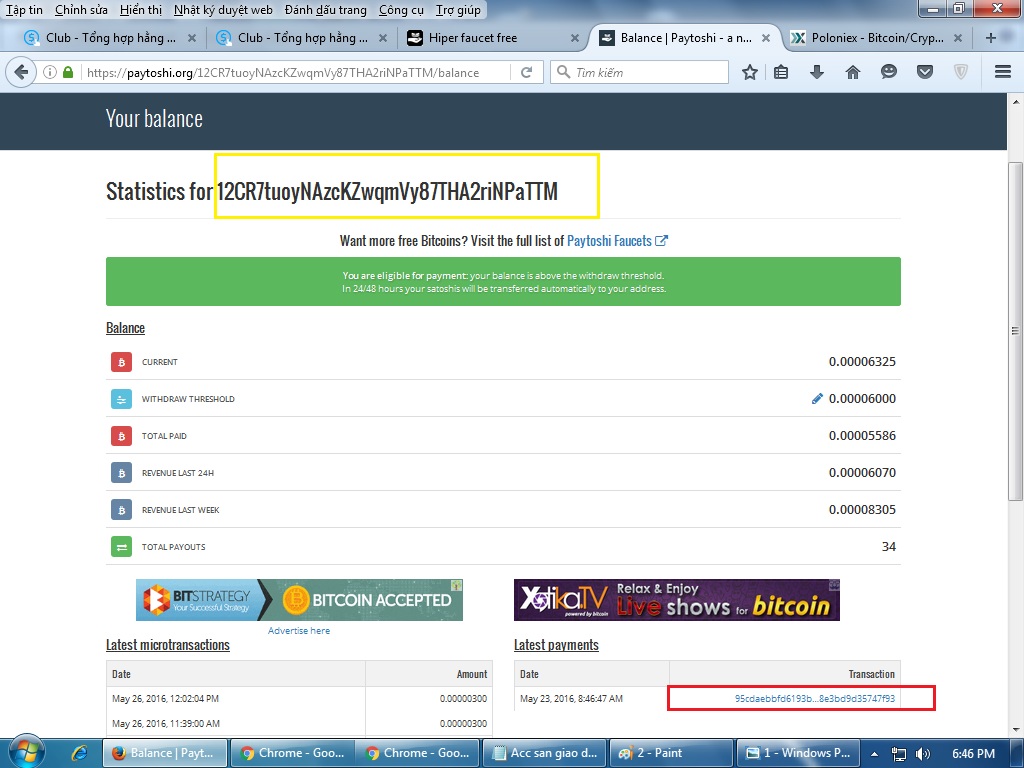Viewport: 1024px width, 768px height.
Task: Follow the Paytoshi Faucets link
Action: (x=617, y=241)
